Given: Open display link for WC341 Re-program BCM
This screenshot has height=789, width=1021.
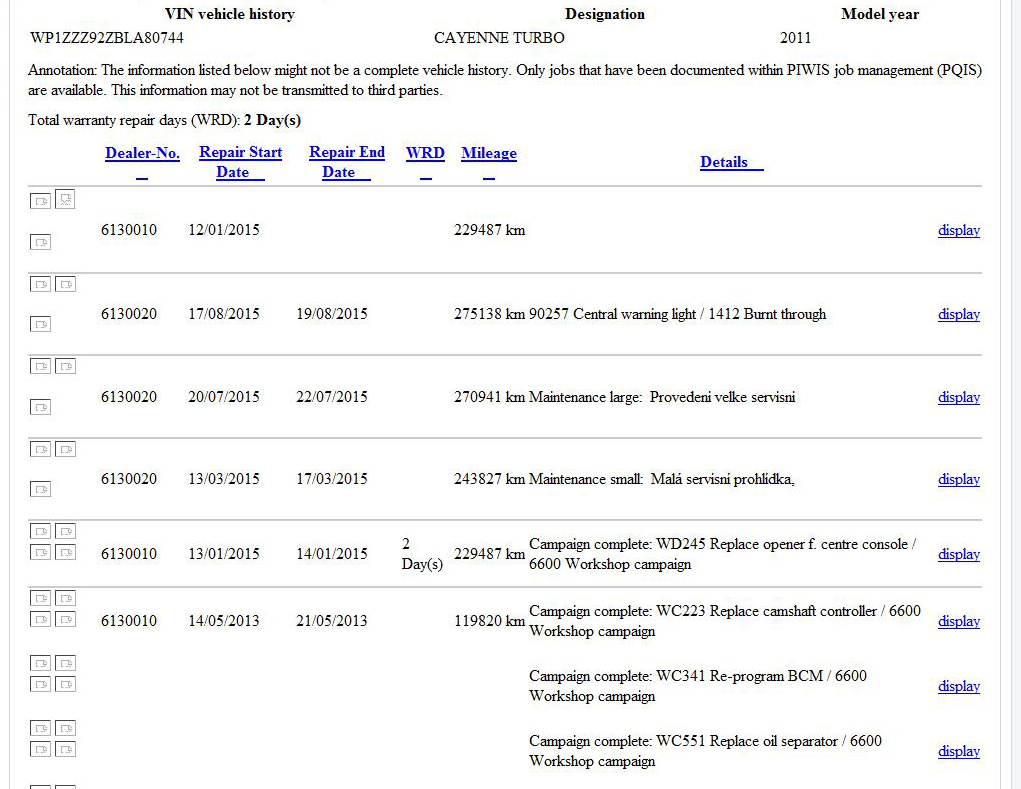Looking at the screenshot, I should click(958, 686).
